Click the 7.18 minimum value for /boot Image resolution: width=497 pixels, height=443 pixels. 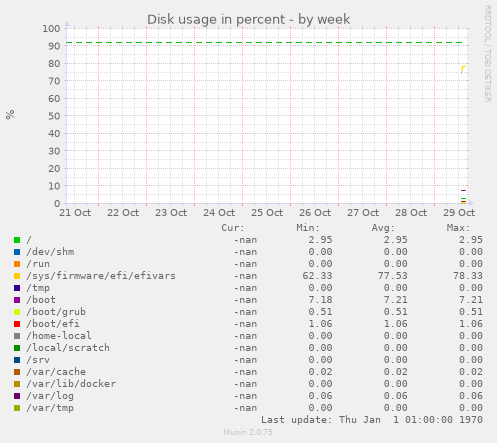point(320,300)
